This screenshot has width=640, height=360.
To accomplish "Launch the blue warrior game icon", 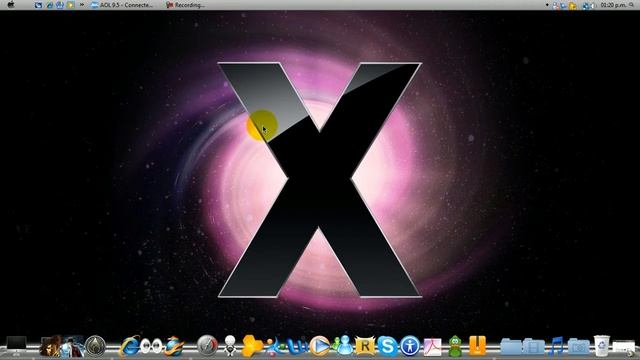I will (73, 346).
